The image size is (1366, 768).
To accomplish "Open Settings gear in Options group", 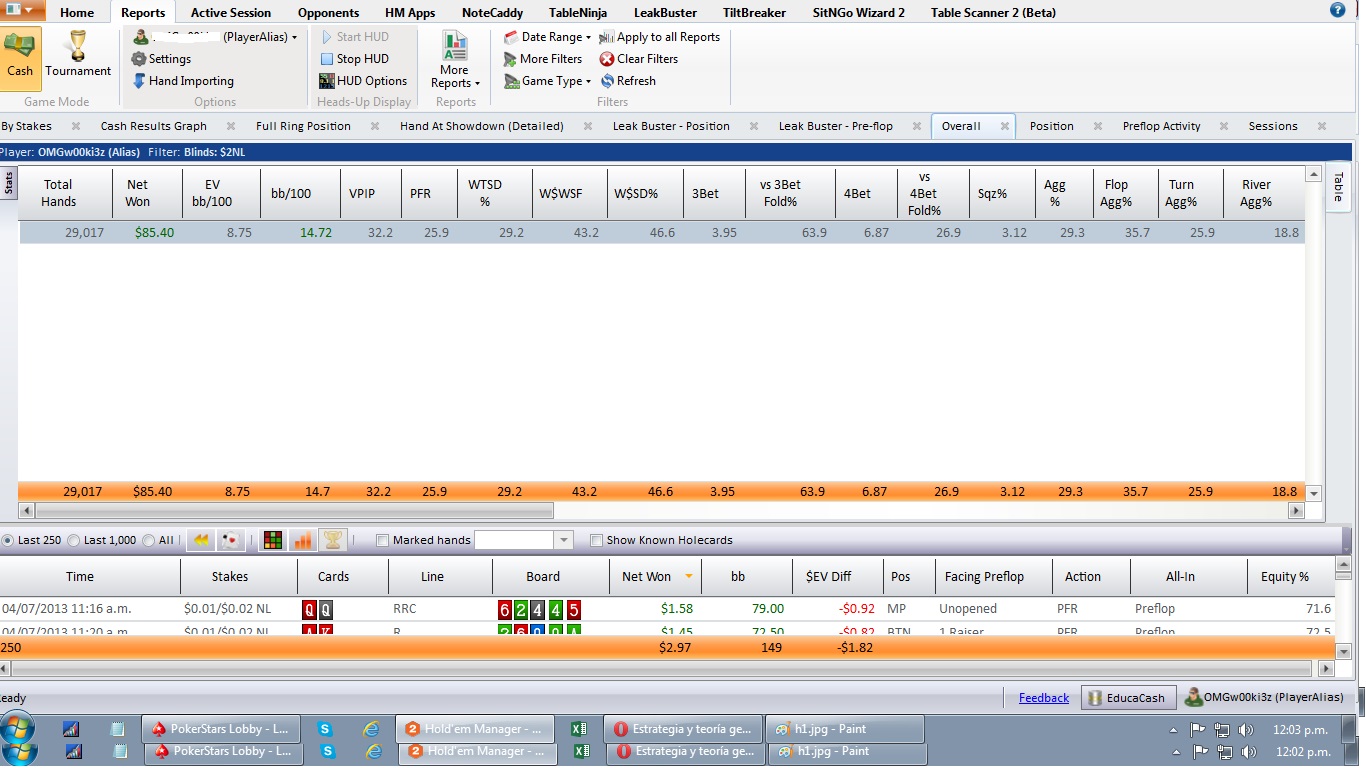I will (161, 59).
